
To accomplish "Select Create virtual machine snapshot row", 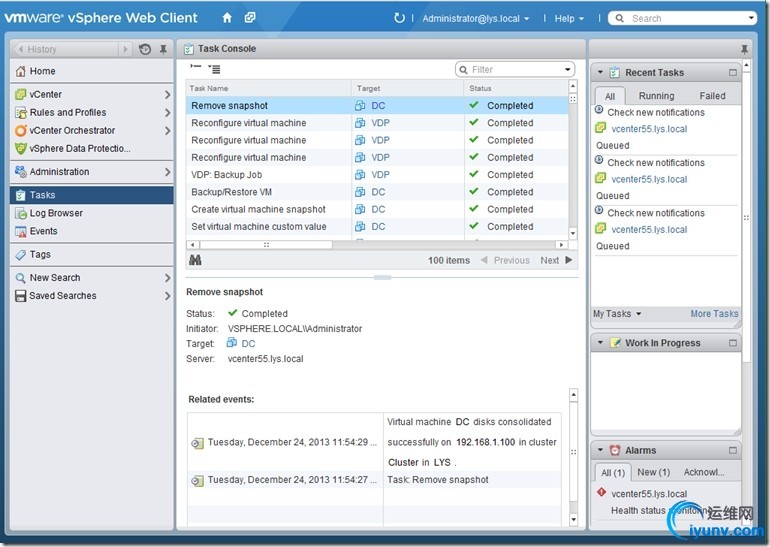I will point(377,209).
